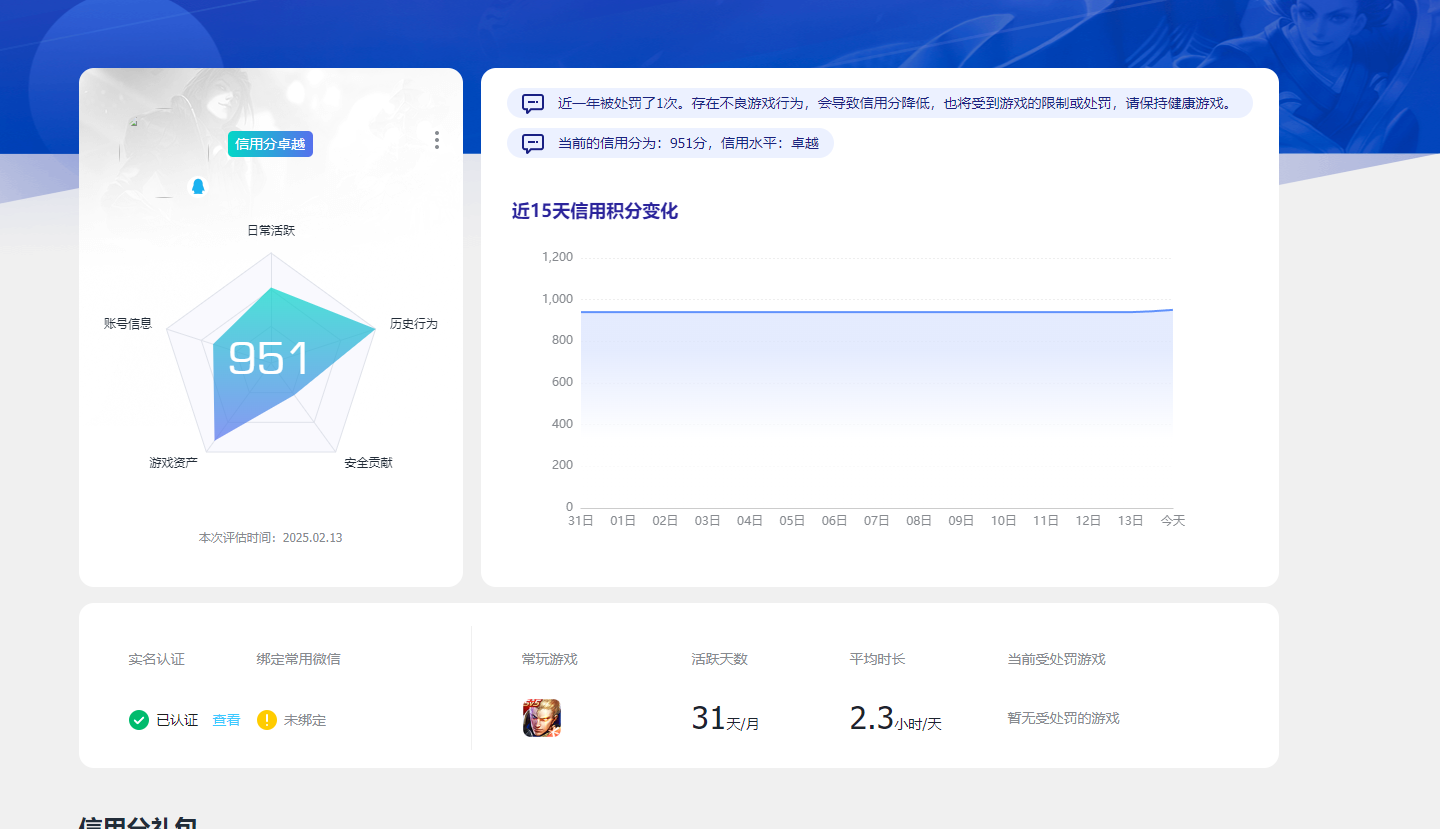The height and width of the screenshot is (829, 1440).
Task: Click the 近一年被处罚了1次 notice banner
Action: click(880, 103)
